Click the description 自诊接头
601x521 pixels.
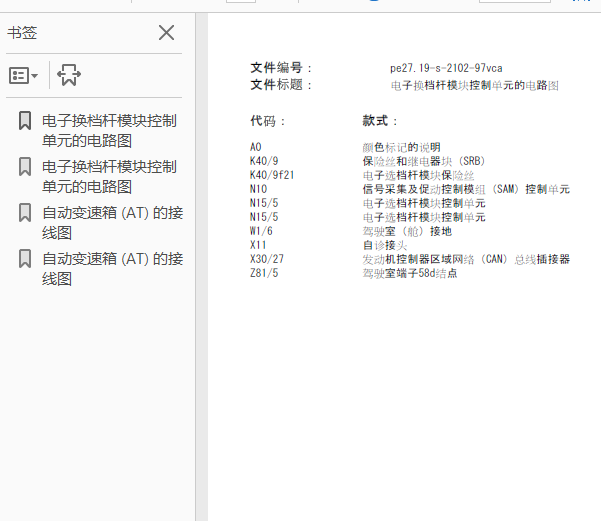[x=384, y=245]
